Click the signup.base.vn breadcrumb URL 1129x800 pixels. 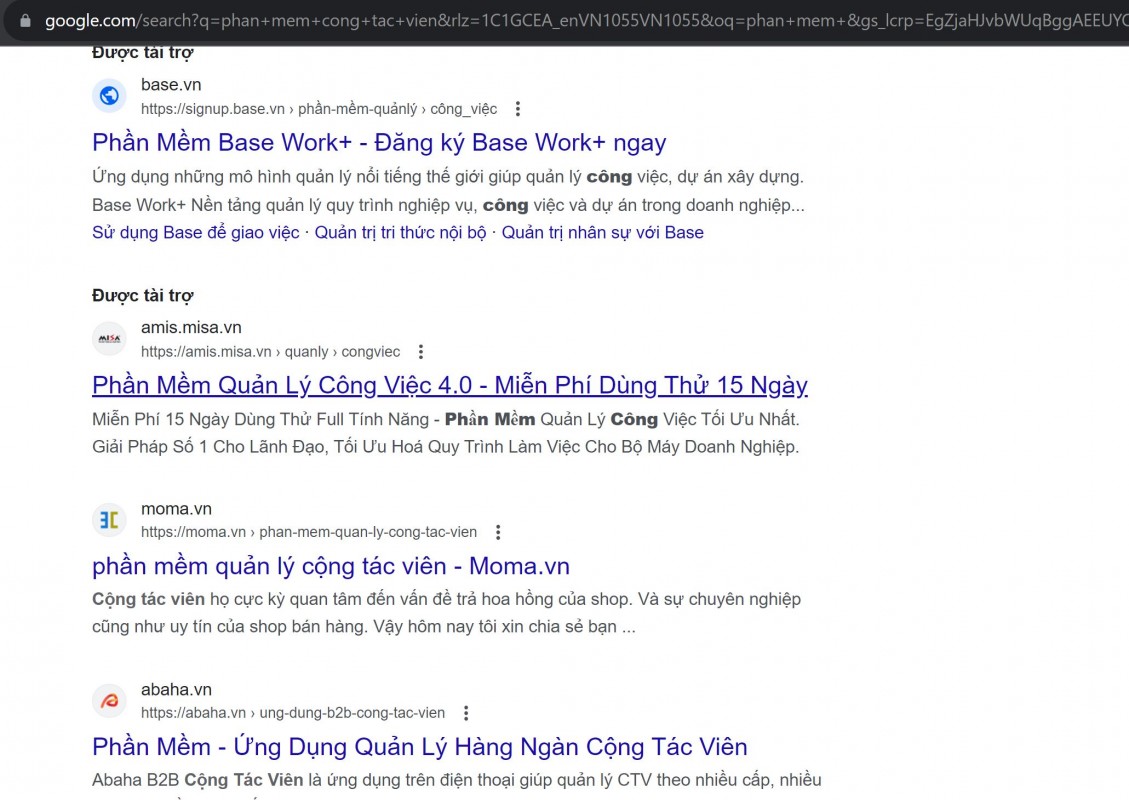tap(318, 109)
